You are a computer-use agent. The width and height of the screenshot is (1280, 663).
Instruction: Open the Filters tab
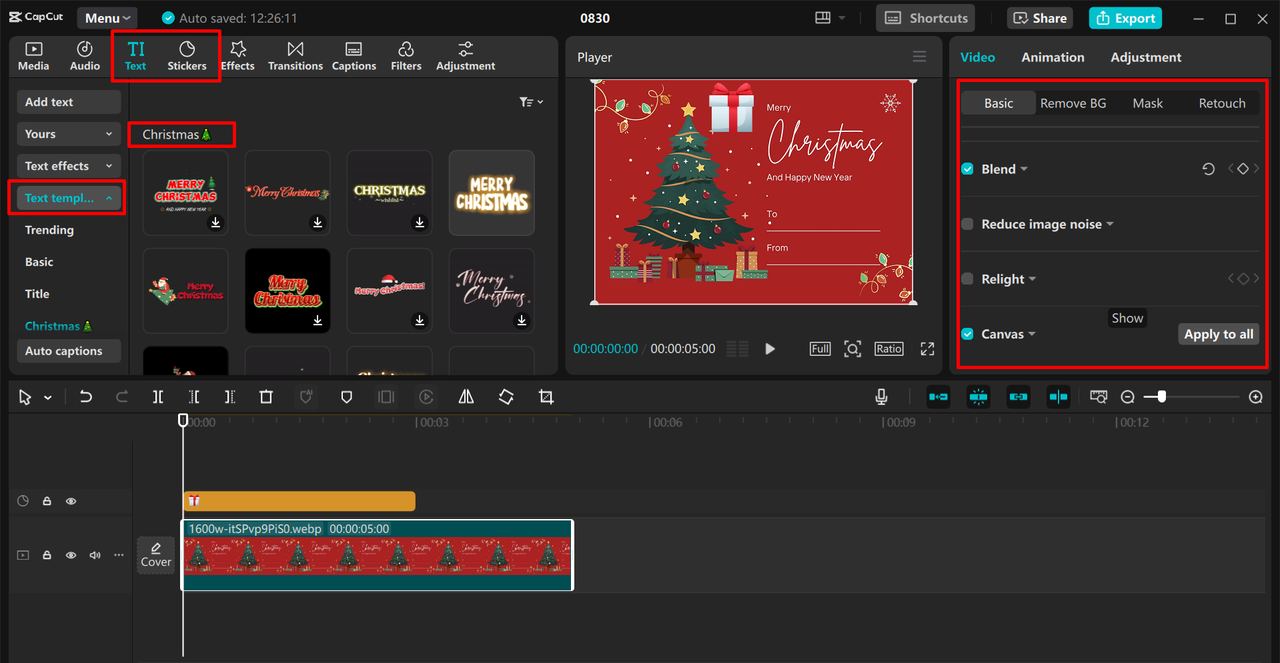tap(406, 57)
